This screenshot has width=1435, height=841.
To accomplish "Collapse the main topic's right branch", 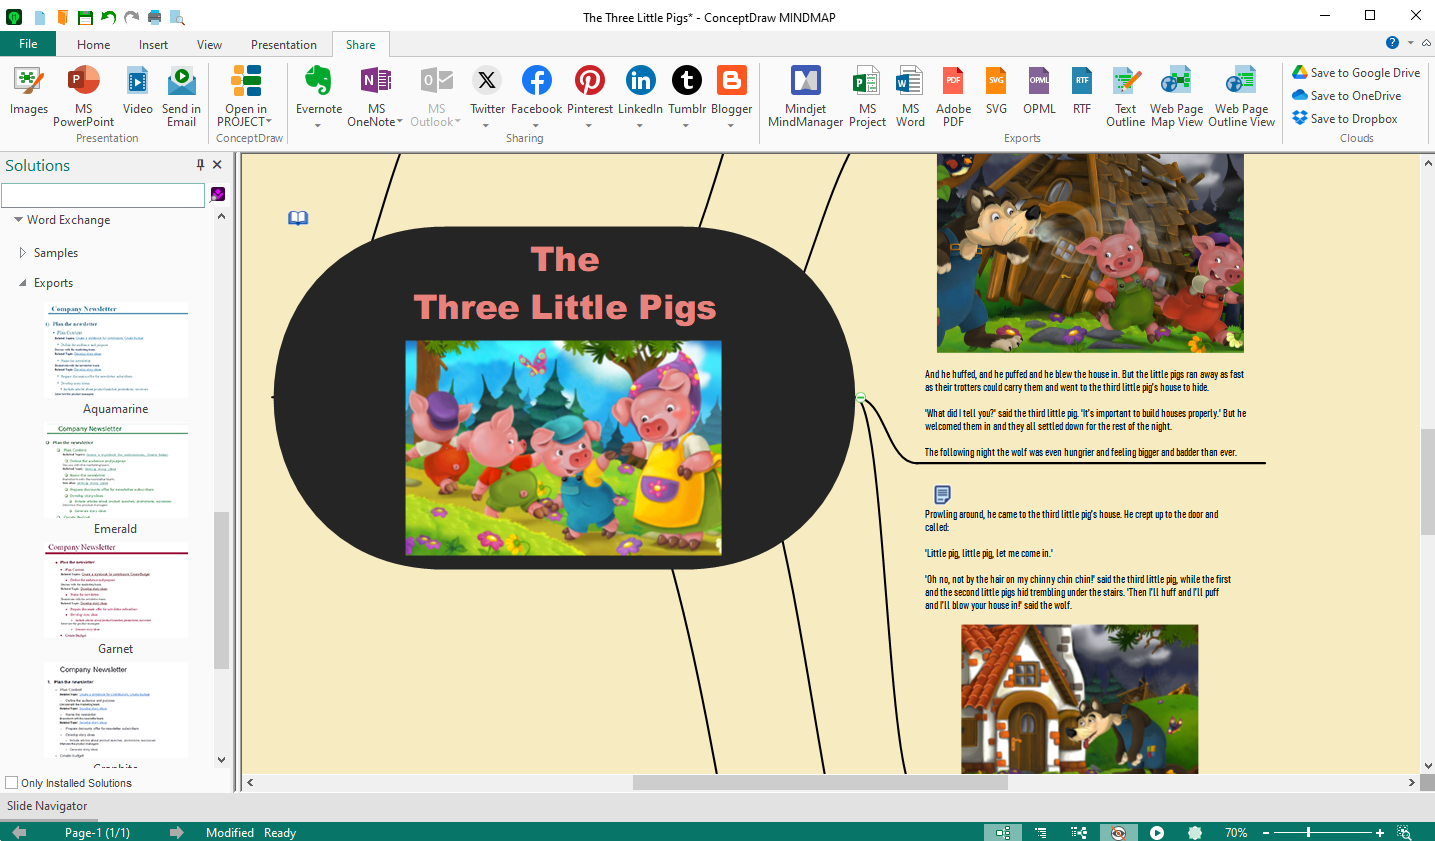I will tap(860, 398).
